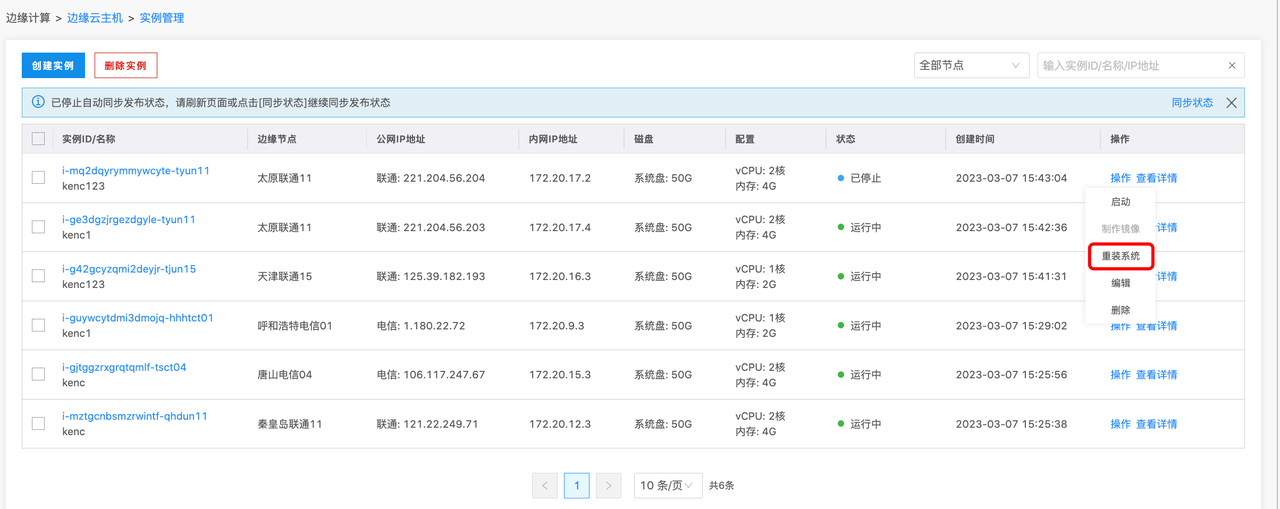Check the box for i-mq2dqyrymmywcyte-tyun11
This screenshot has width=1280, height=509.
[x=38, y=178]
